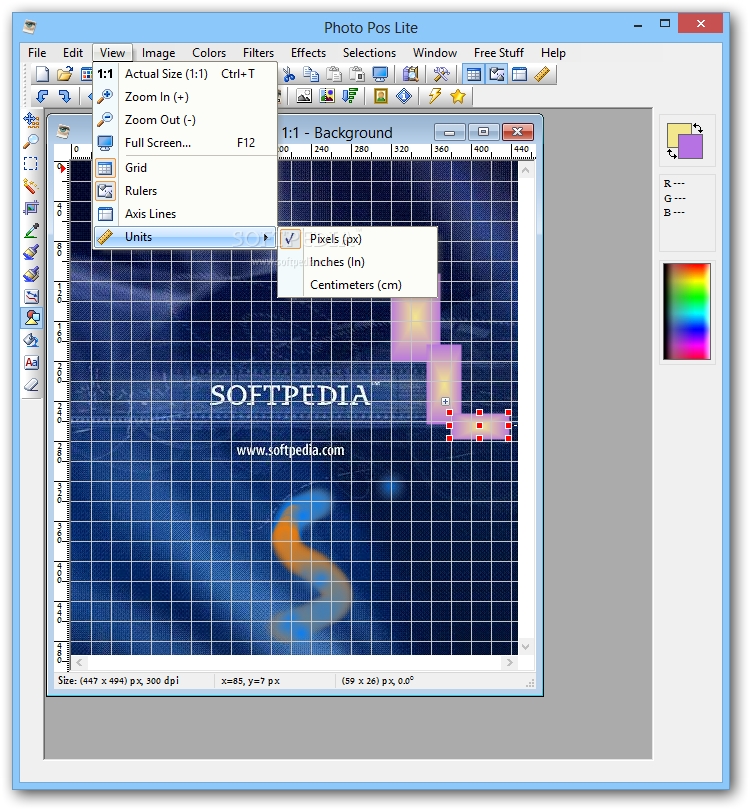
Task: Open the Effects menu
Action: (x=308, y=53)
